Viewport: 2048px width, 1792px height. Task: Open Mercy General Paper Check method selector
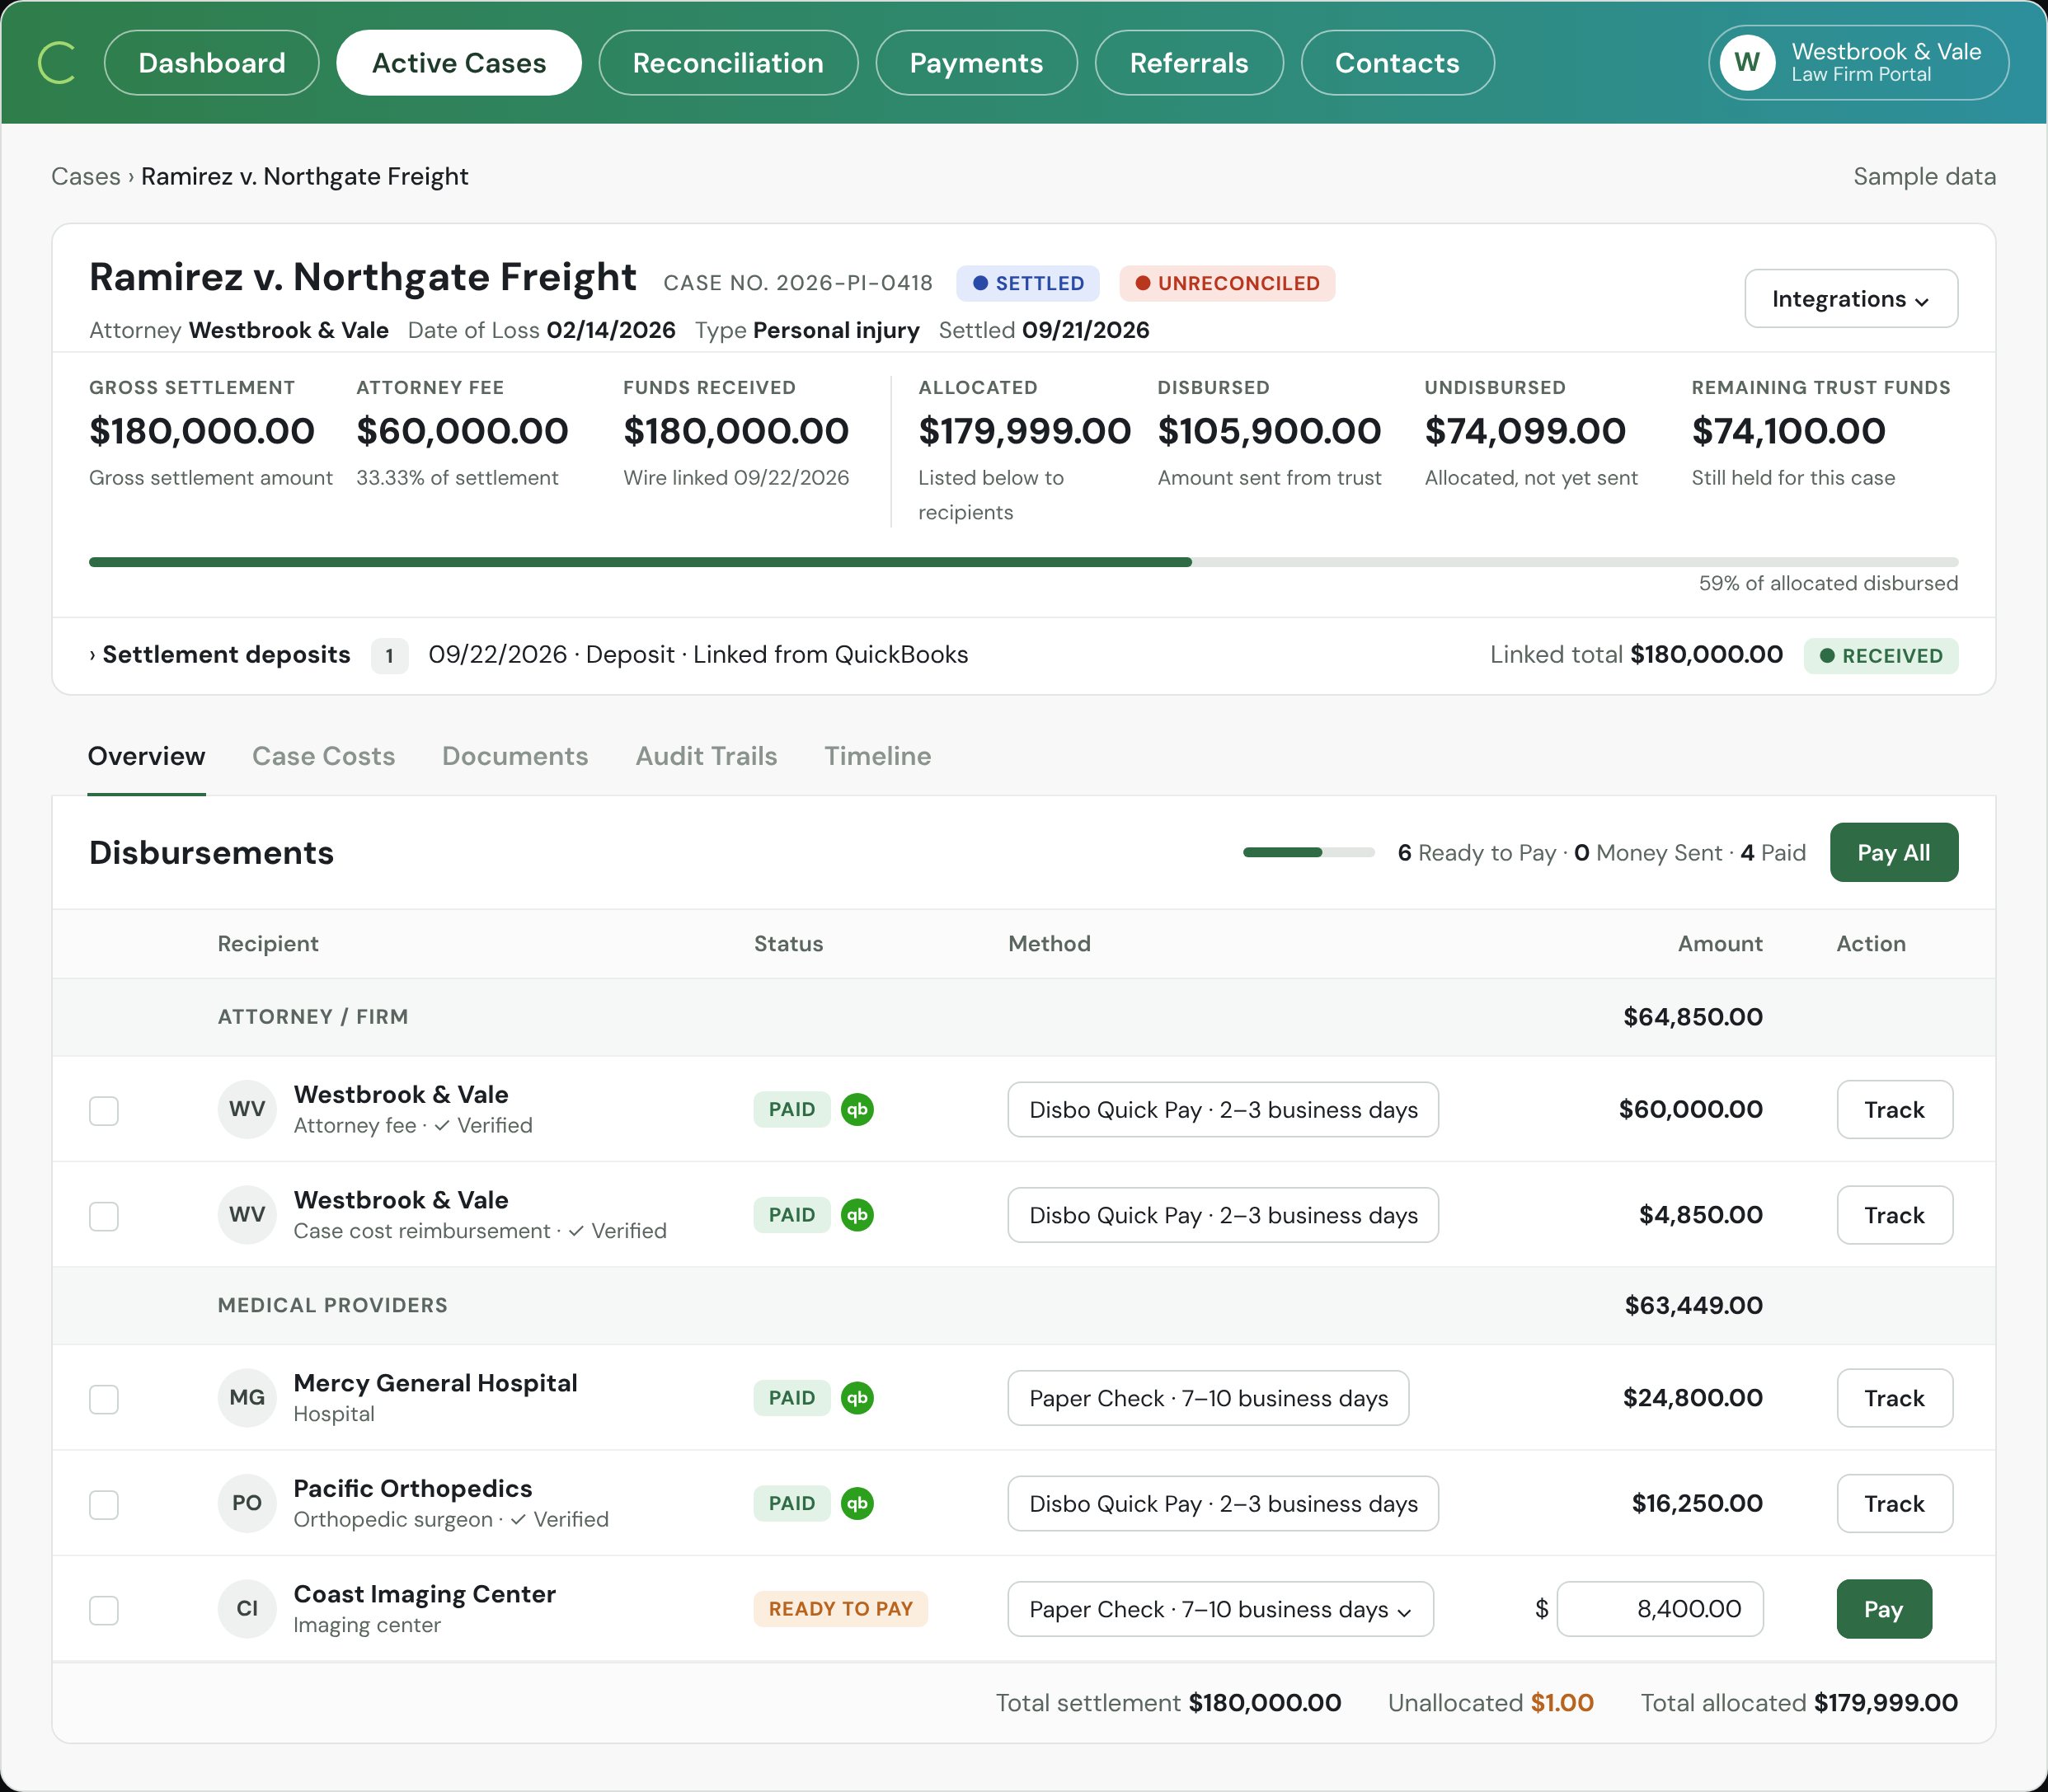[x=1208, y=1398]
